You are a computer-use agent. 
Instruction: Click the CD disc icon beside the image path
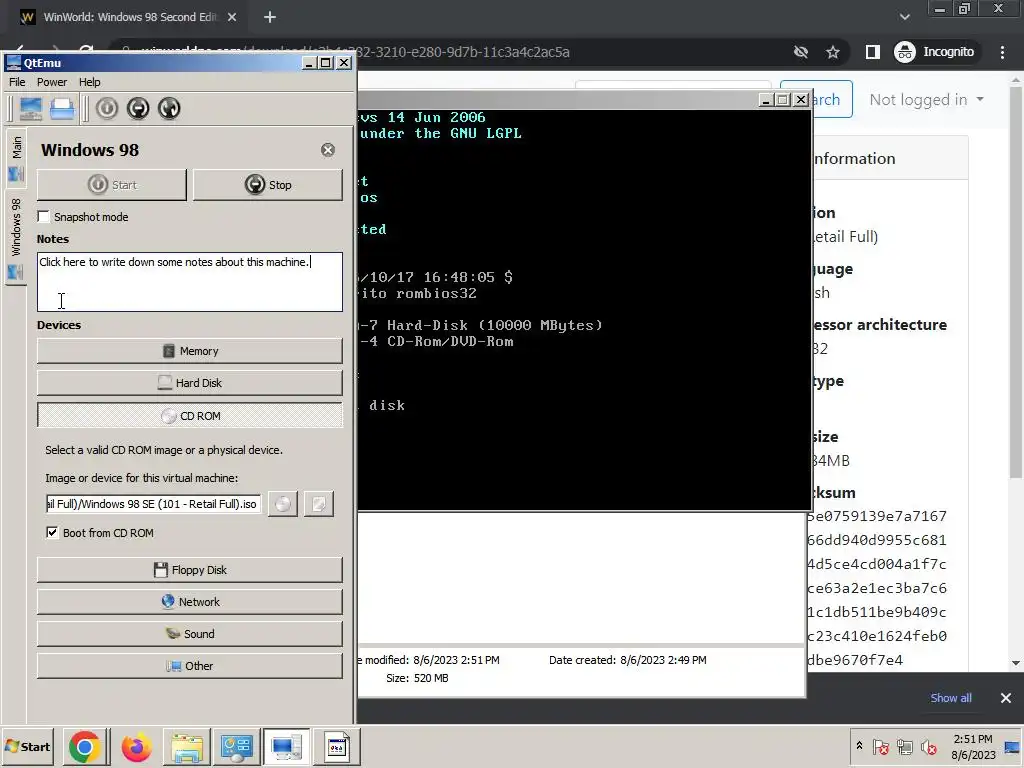283,504
